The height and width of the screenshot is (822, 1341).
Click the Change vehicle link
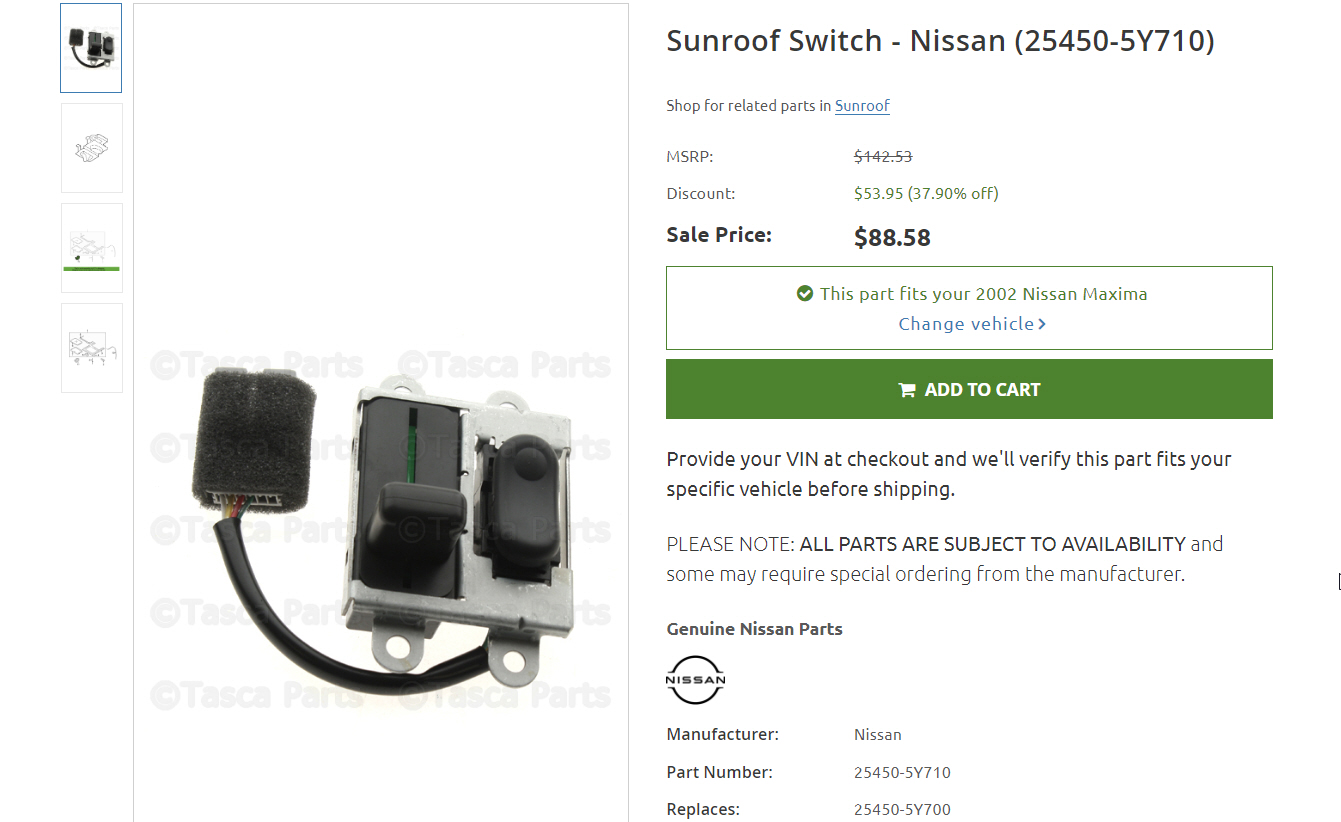tap(966, 324)
